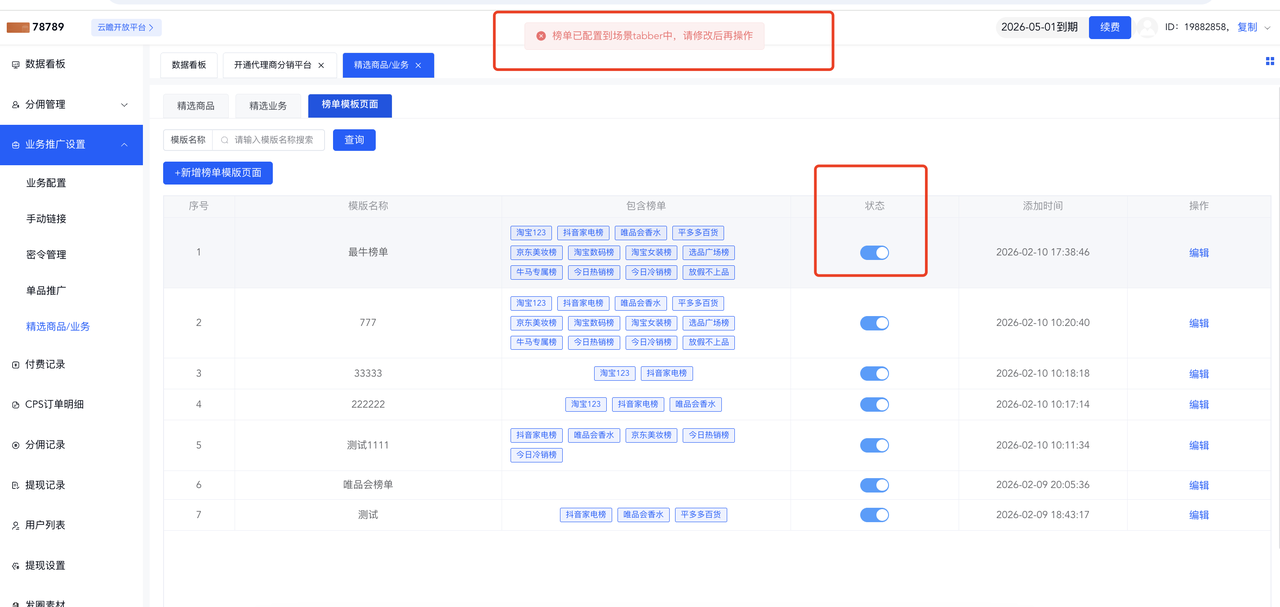Viewport: 1280px width, 607px height.
Task: Open account dropdown arrow beside 复制
Action: [1267, 28]
